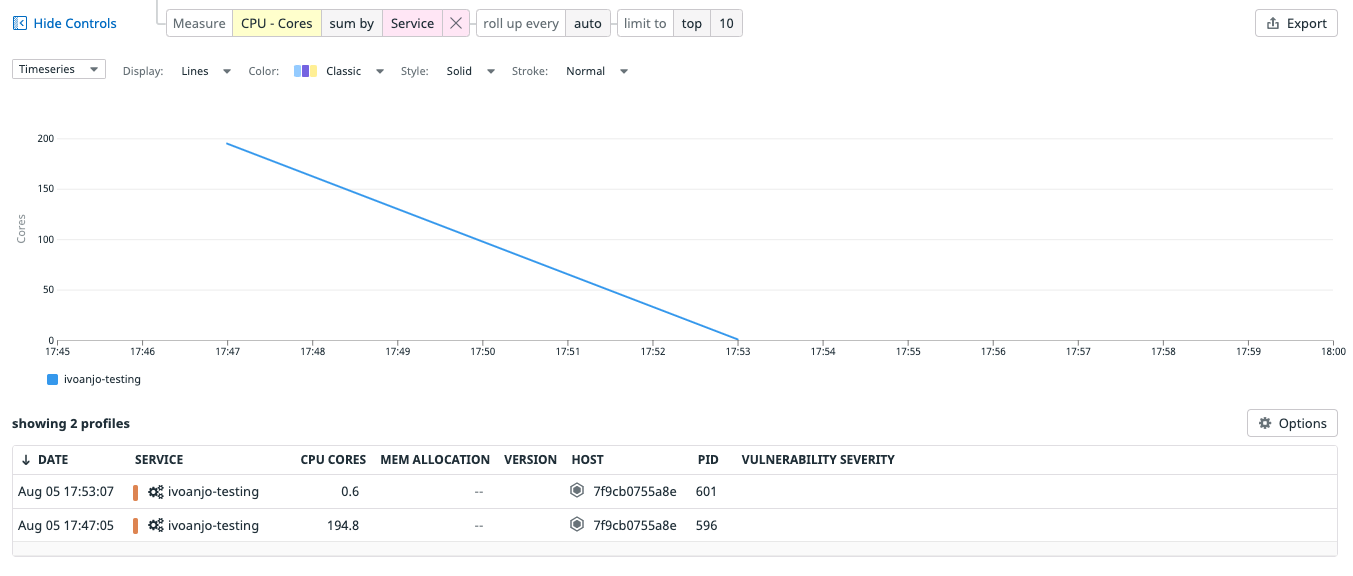Click the 194.8 CPU cores value

point(343,525)
